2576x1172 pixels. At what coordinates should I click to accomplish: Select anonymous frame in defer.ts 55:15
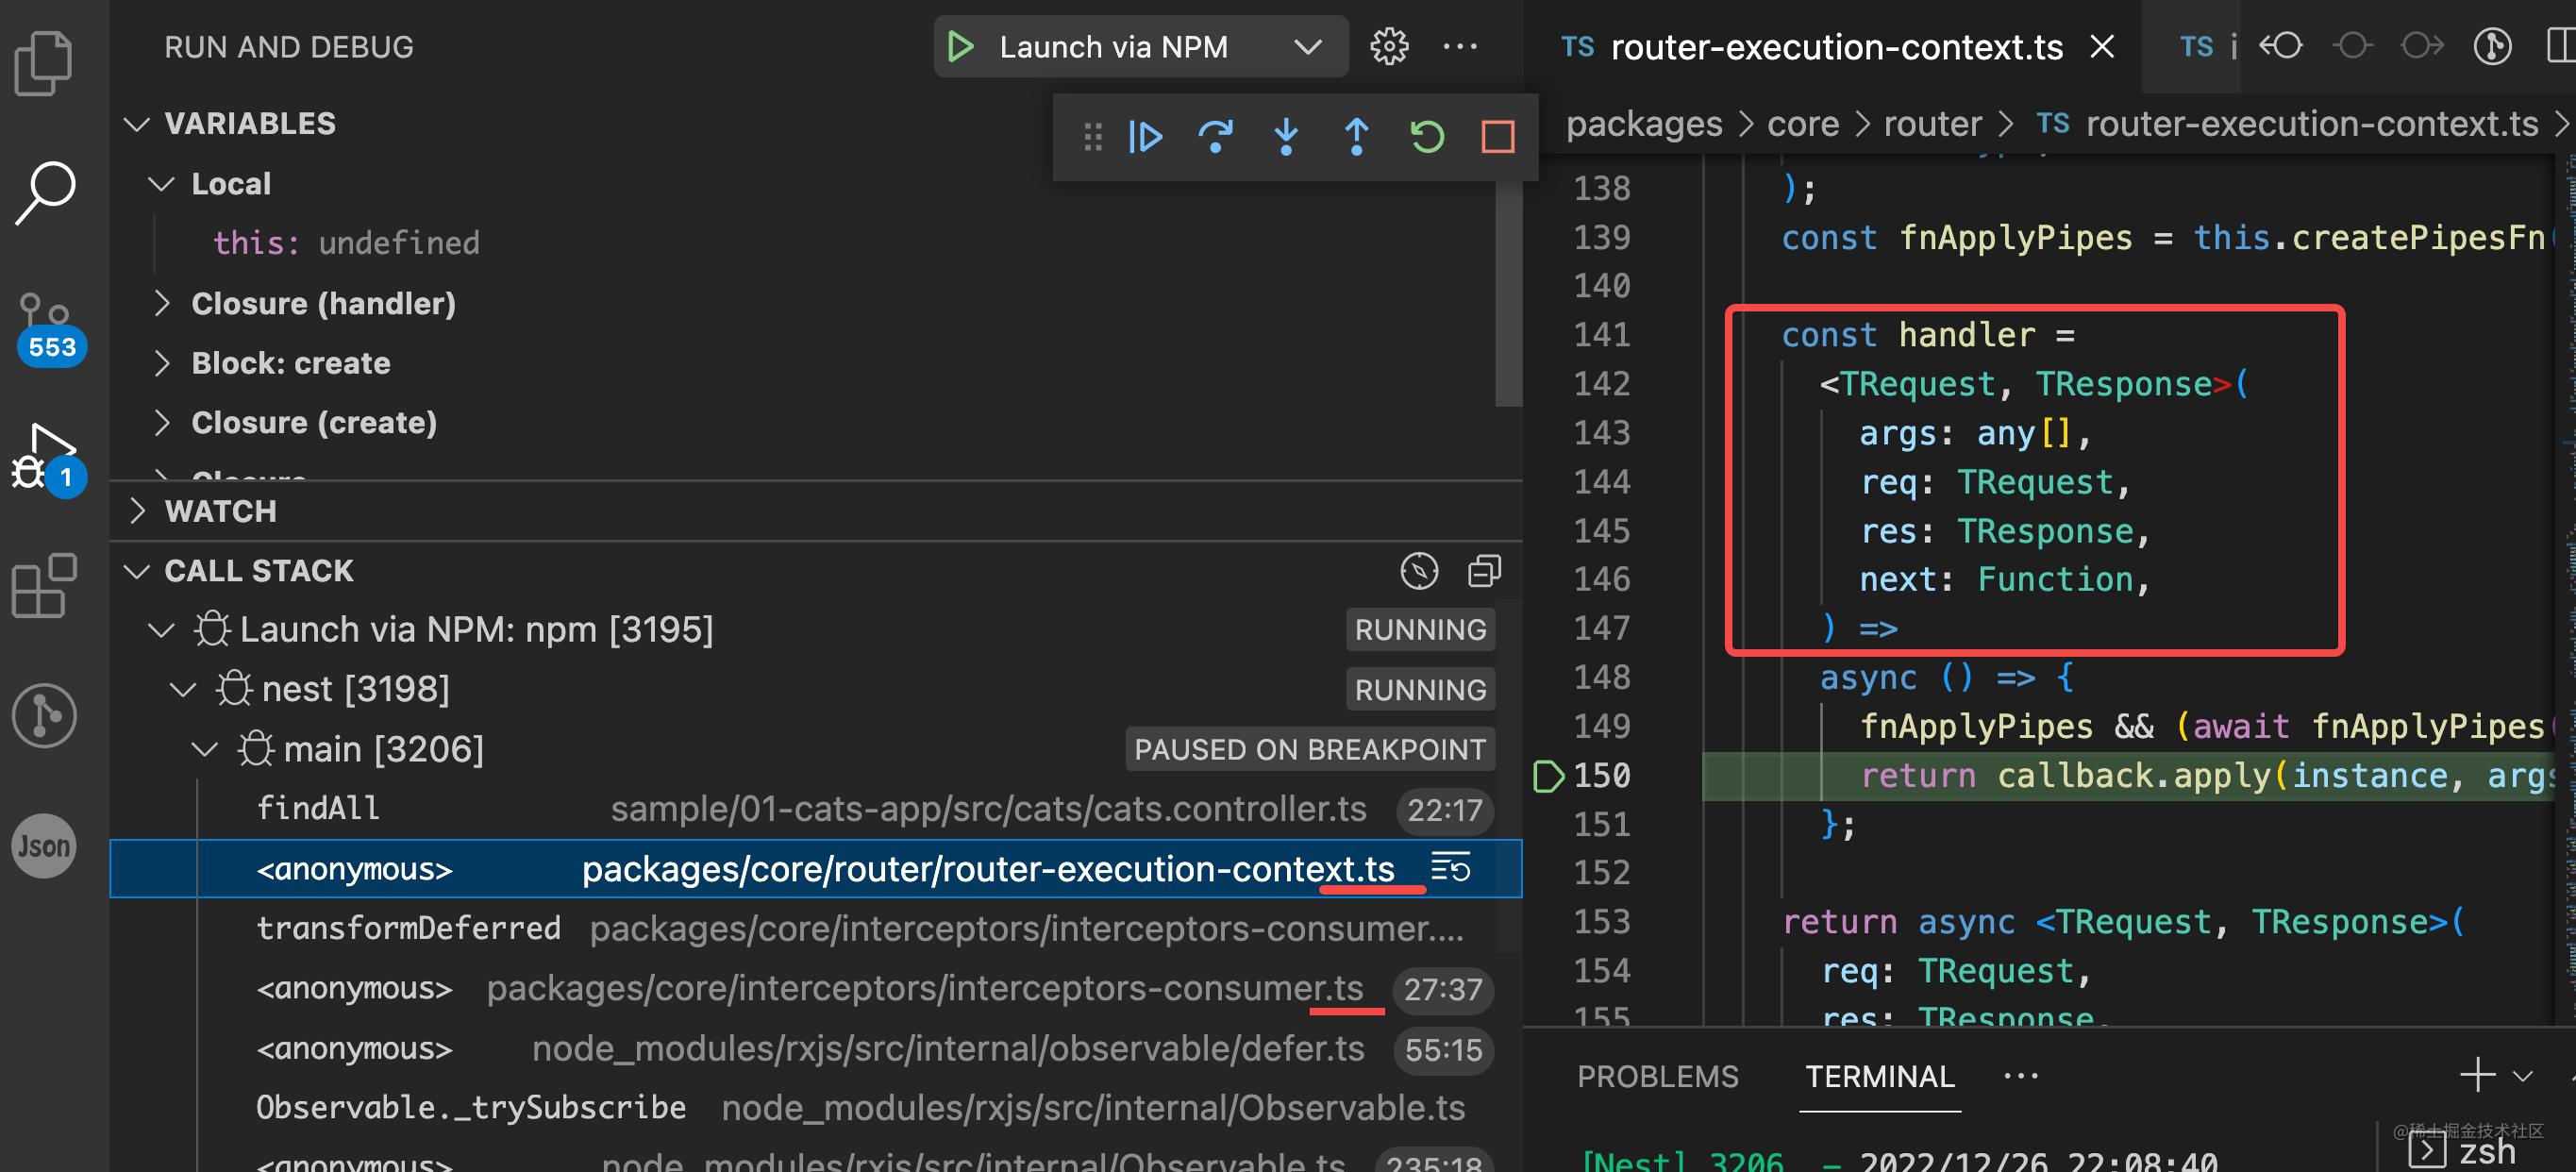coord(816,1048)
